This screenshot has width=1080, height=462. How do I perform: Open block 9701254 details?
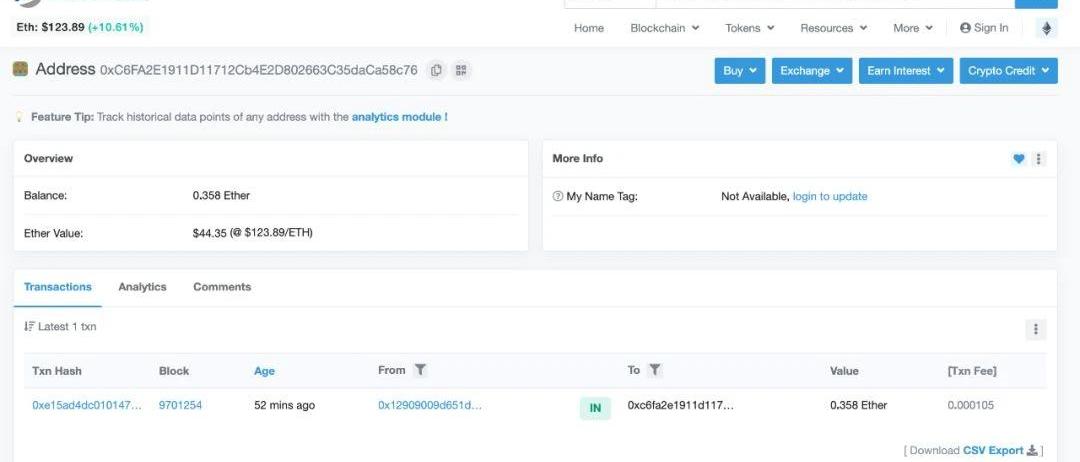(x=180, y=405)
